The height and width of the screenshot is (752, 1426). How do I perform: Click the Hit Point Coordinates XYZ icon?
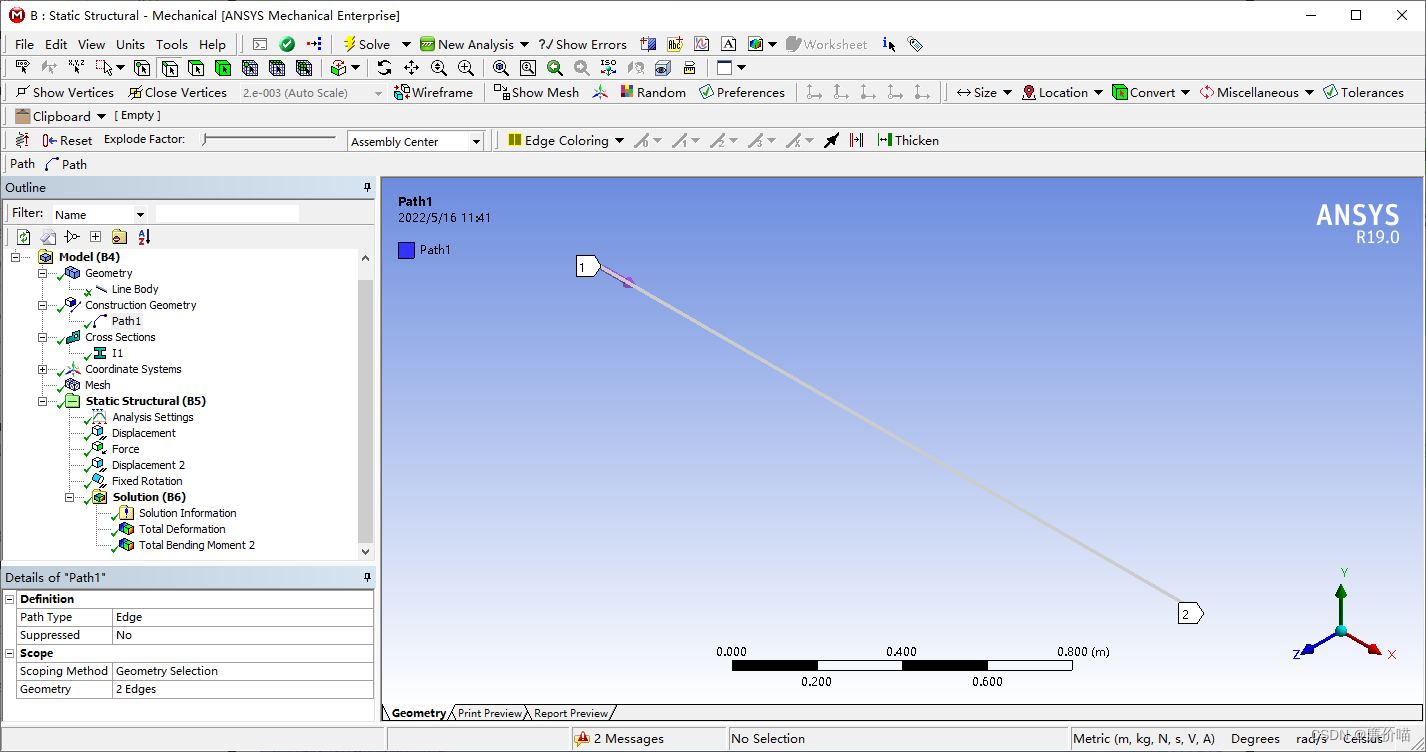pyautogui.click(x=75, y=68)
